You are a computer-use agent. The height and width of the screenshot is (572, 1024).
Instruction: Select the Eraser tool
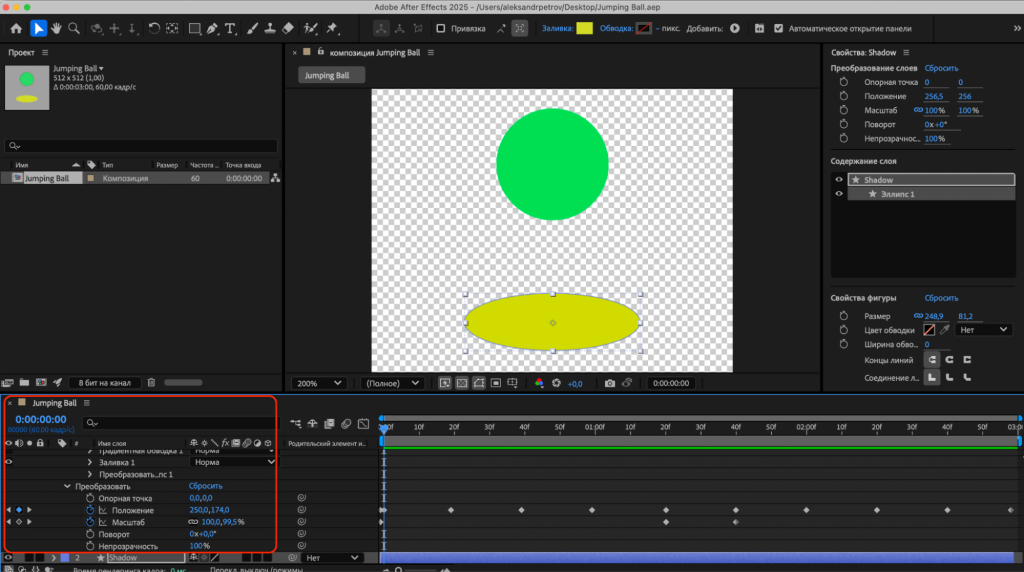(288, 28)
